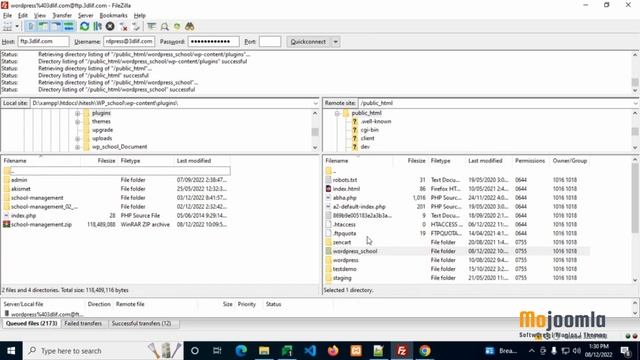This screenshot has width=640, height=360.
Task: Toggle the transfer queue display
Action: tap(69, 27)
